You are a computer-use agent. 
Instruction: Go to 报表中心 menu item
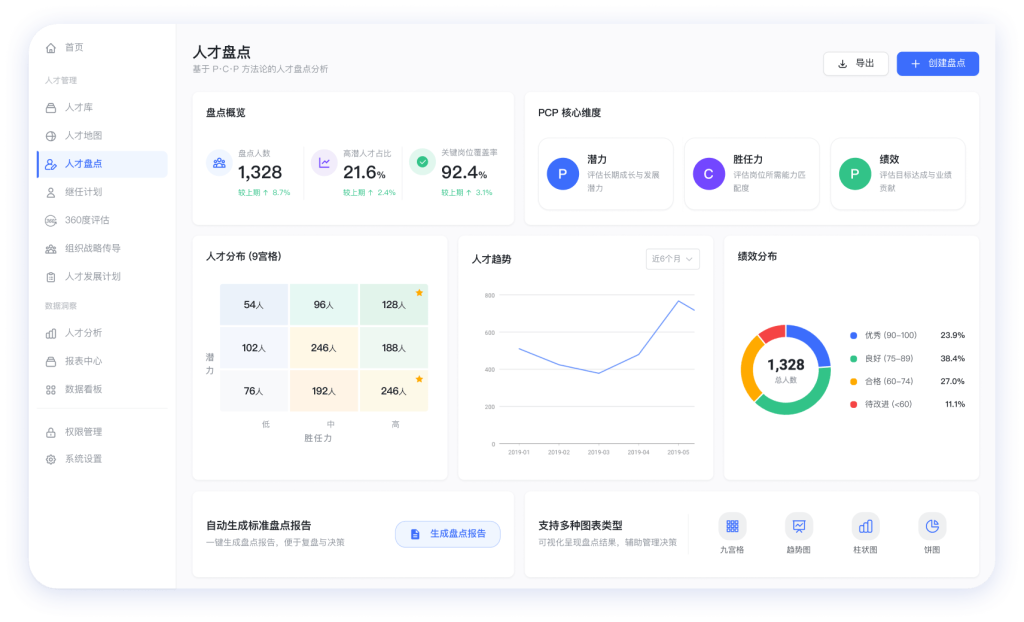(102, 361)
